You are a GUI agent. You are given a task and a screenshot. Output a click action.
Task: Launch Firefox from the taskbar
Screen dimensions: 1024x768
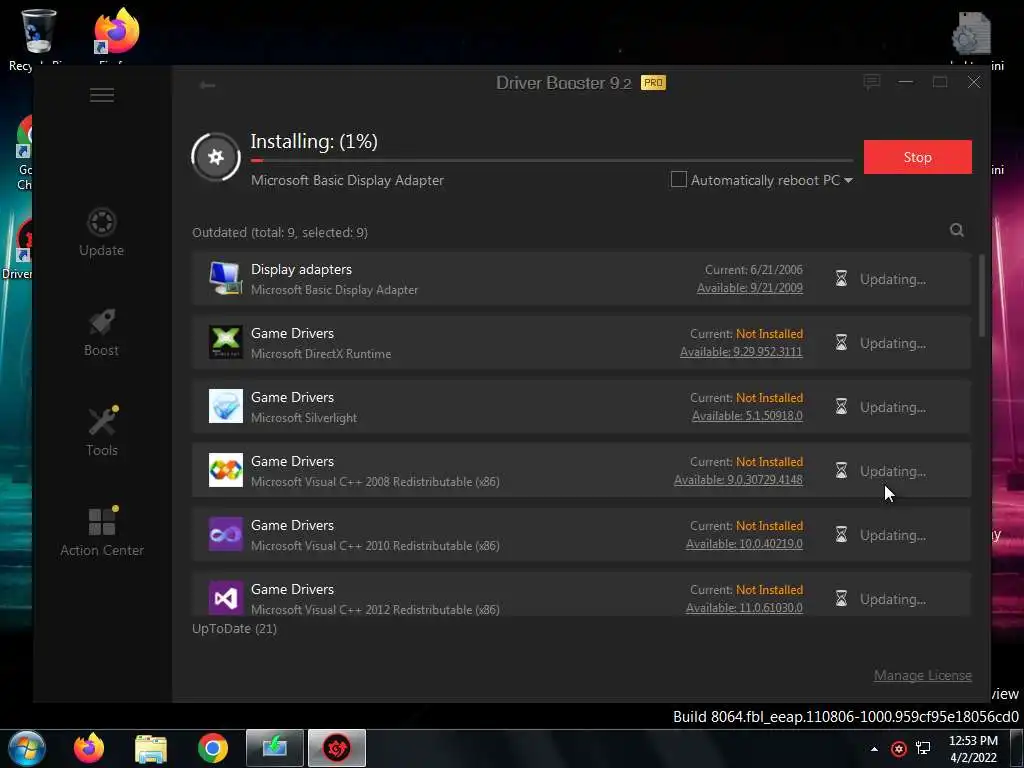click(x=89, y=748)
